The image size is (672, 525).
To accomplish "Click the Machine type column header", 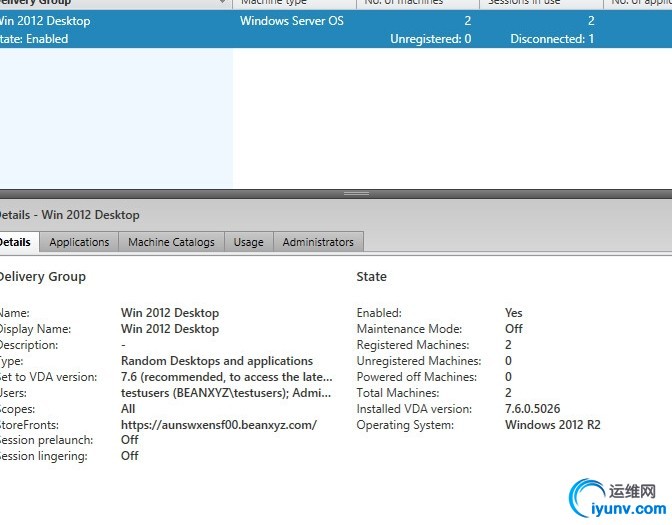I will (294, 3).
